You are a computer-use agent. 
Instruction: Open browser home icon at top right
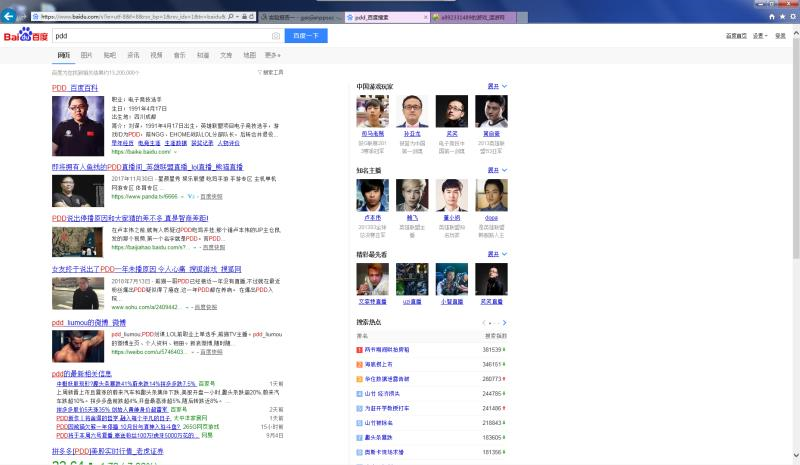(772, 17)
